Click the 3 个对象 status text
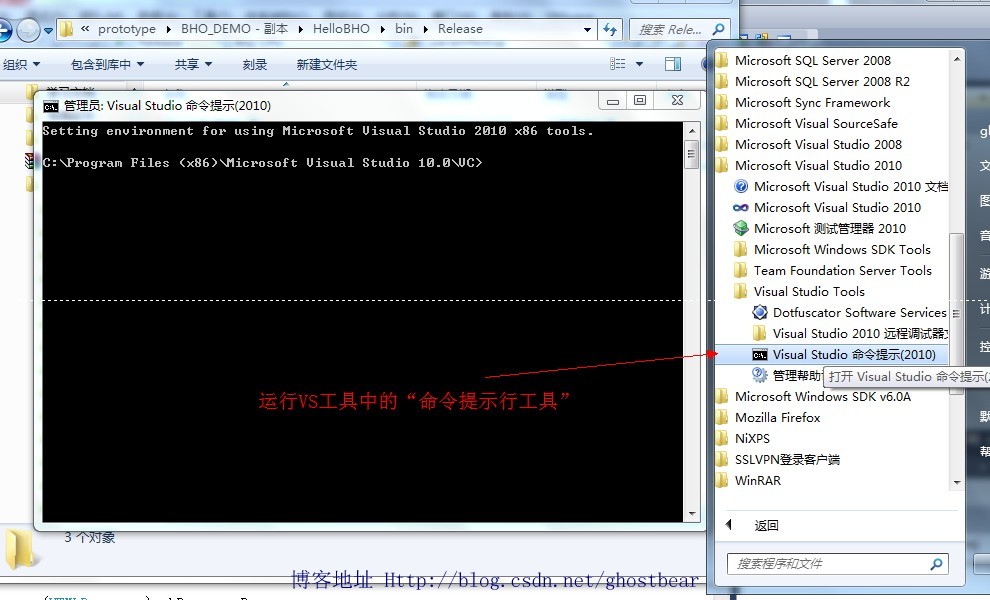 pyautogui.click(x=90, y=538)
